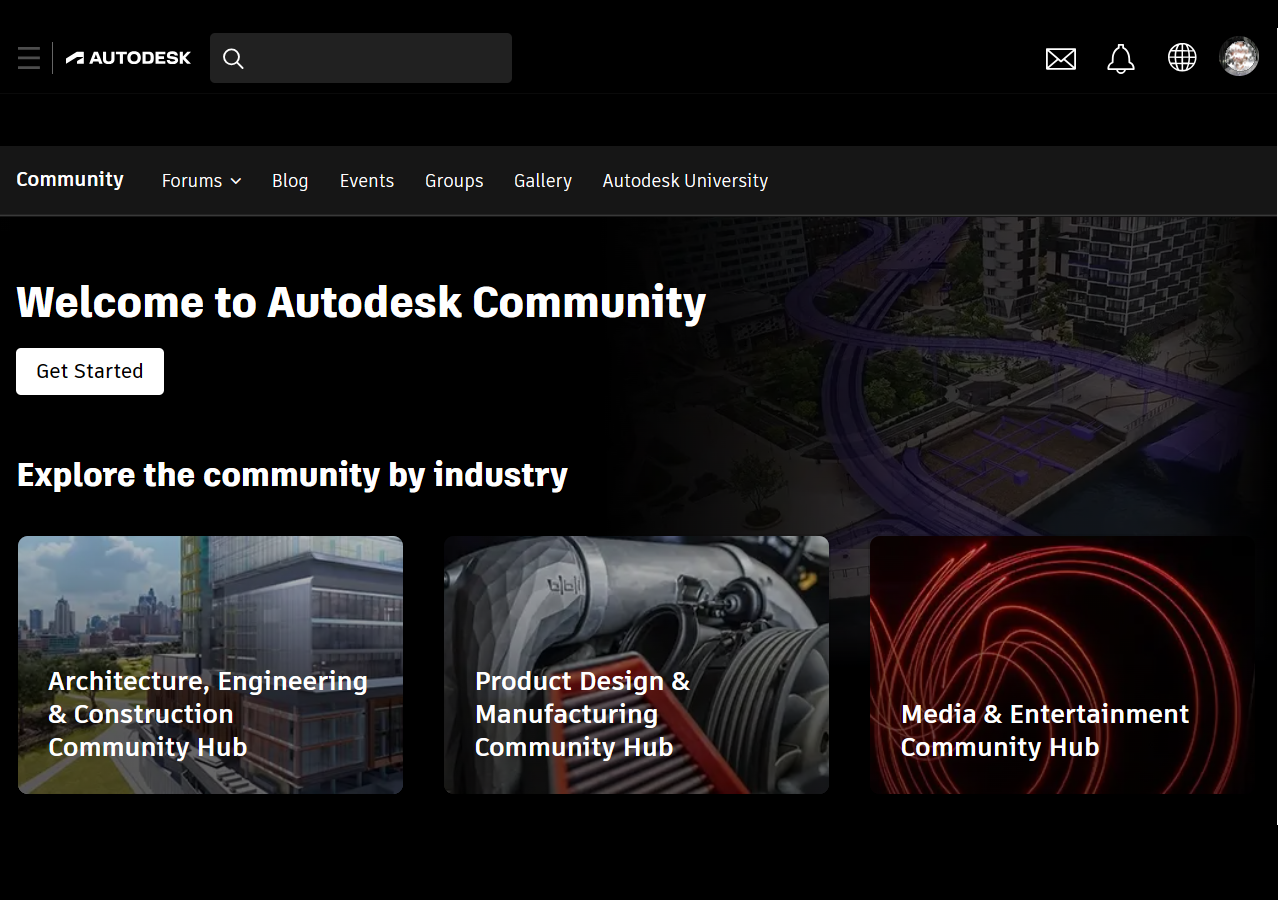Click the Autodesk logo
Screen dimensions: 1278x900
(x=128, y=58)
